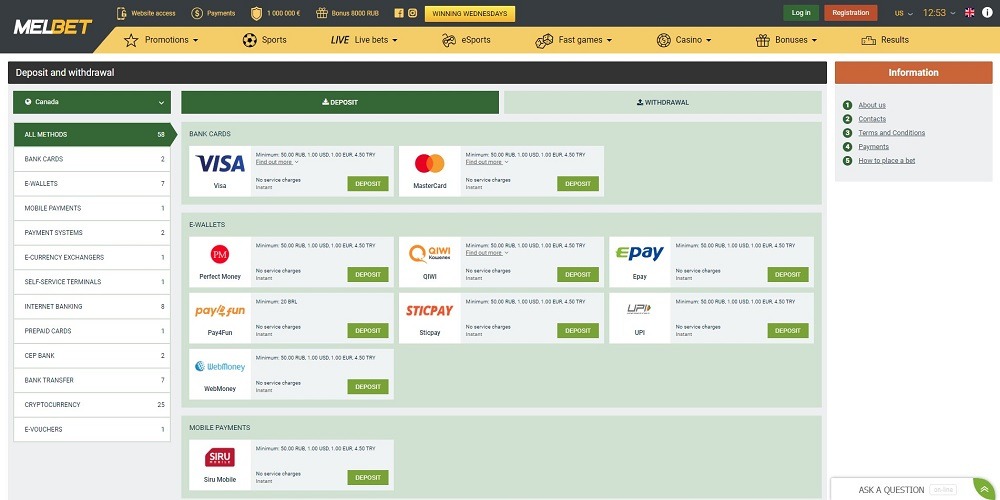Switch to the Withdrawal tab
This screenshot has width=1000, height=500.
coord(662,102)
